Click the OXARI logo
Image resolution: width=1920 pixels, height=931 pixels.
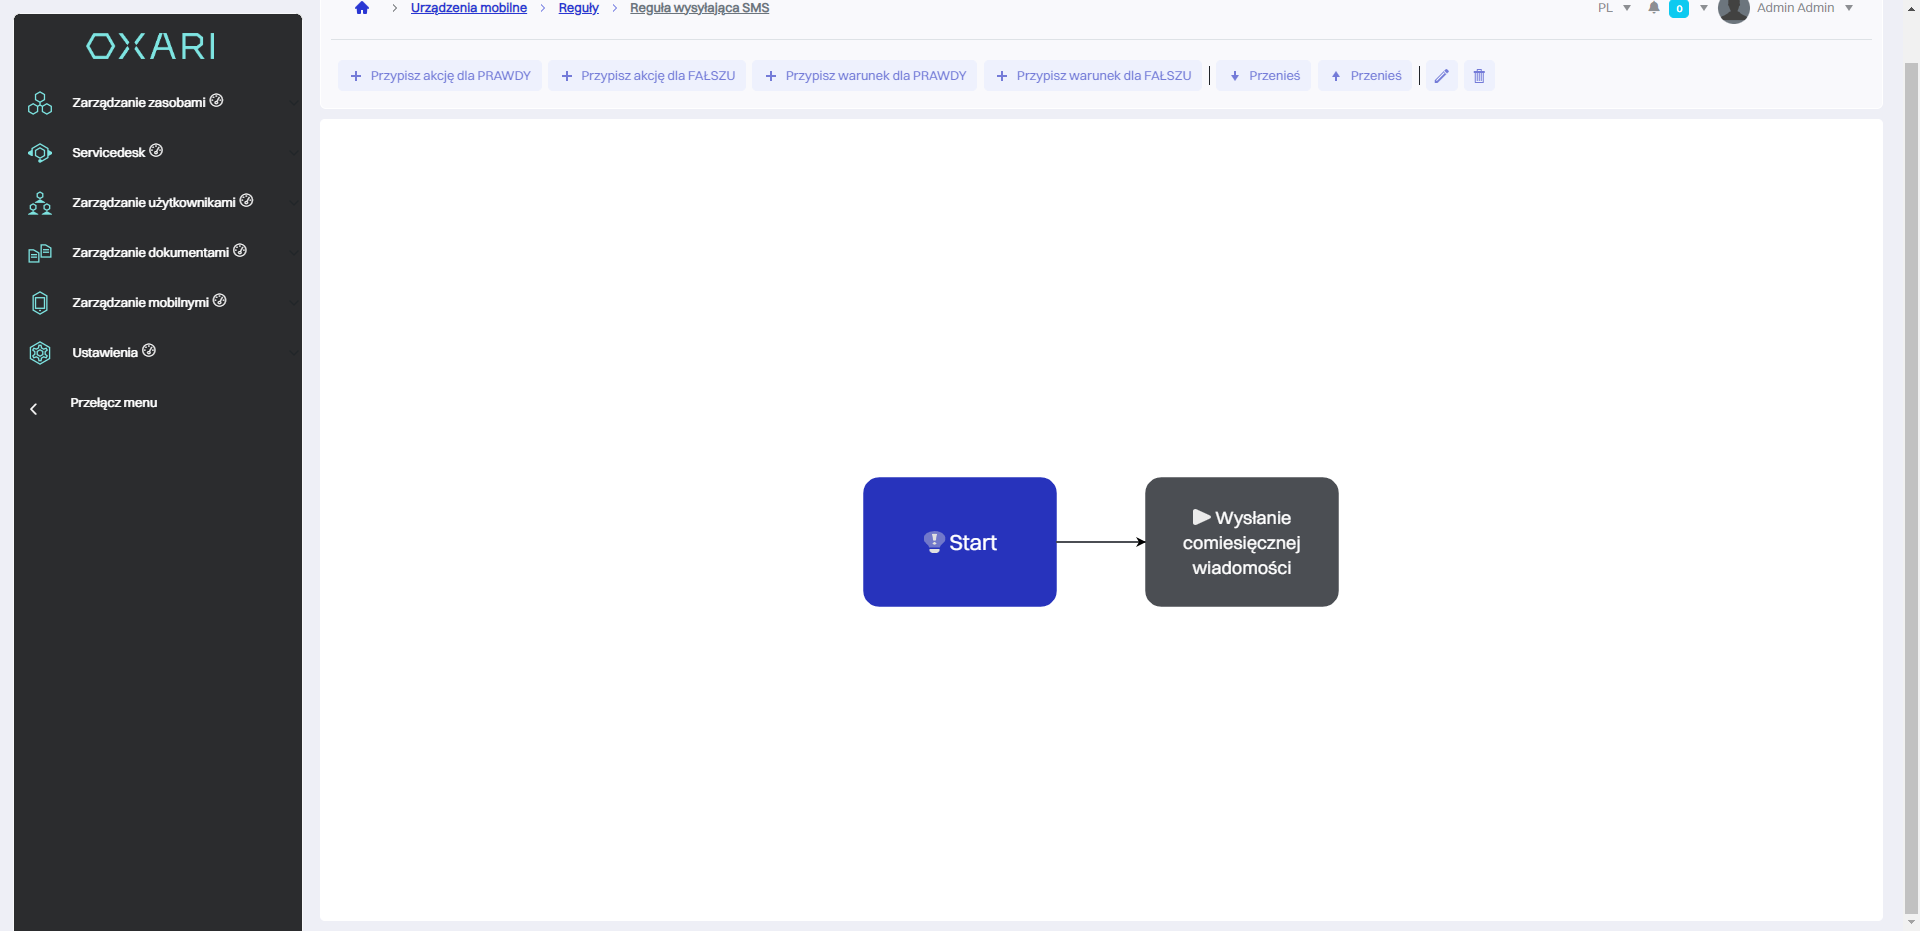coord(151,46)
